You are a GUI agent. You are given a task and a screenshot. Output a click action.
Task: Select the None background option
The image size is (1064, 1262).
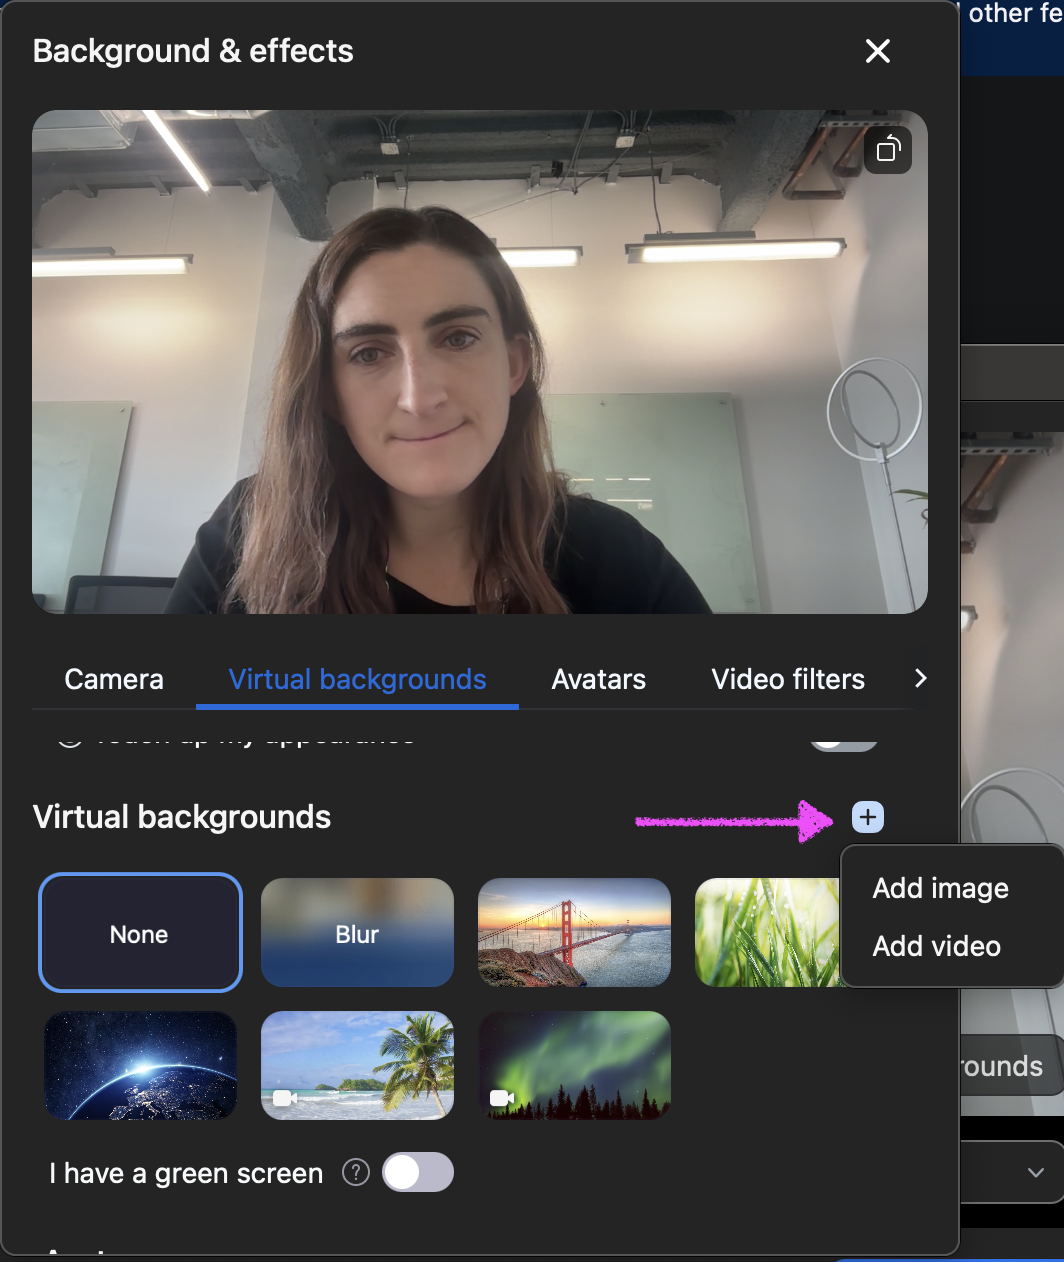point(140,933)
